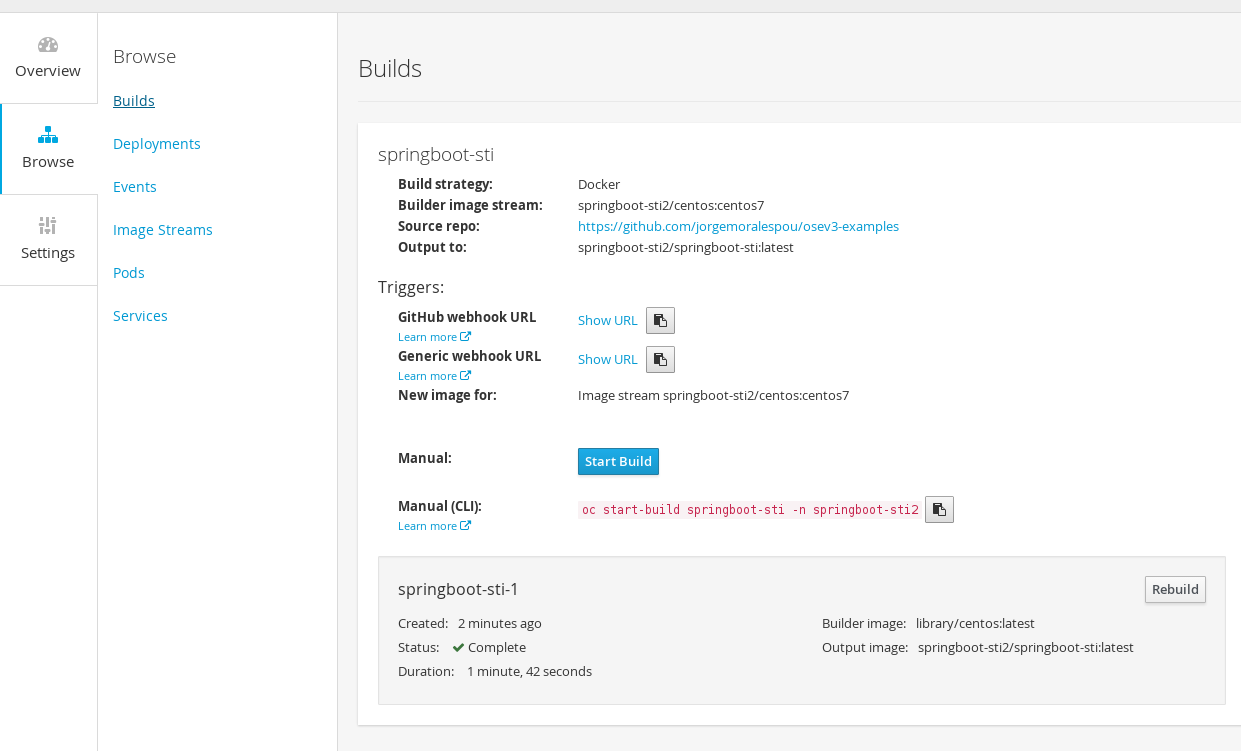Click the Rebuild button for springboot-sti-1

pos(1175,590)
